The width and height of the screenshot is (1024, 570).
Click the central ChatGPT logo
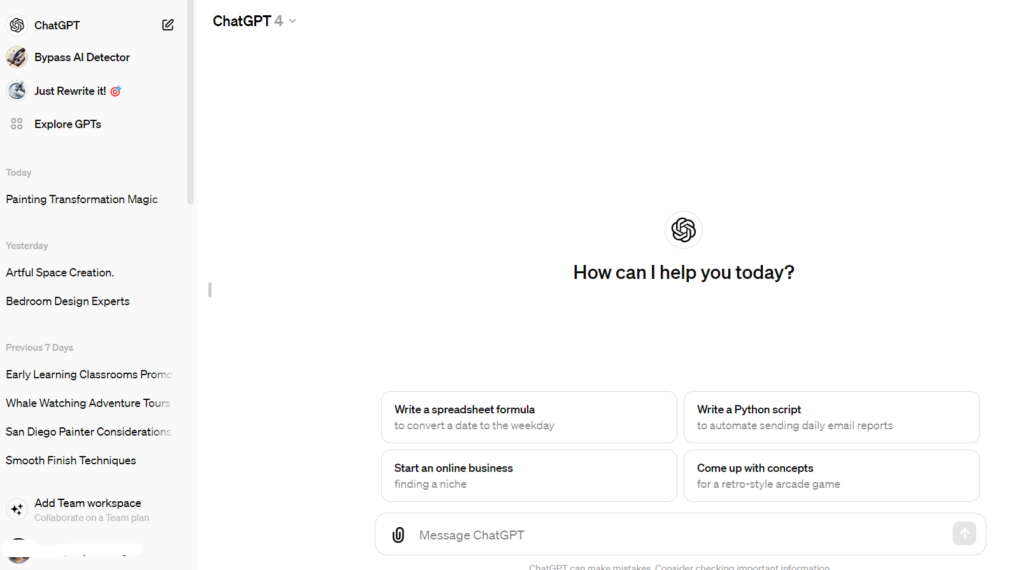[x=684, y=230]
